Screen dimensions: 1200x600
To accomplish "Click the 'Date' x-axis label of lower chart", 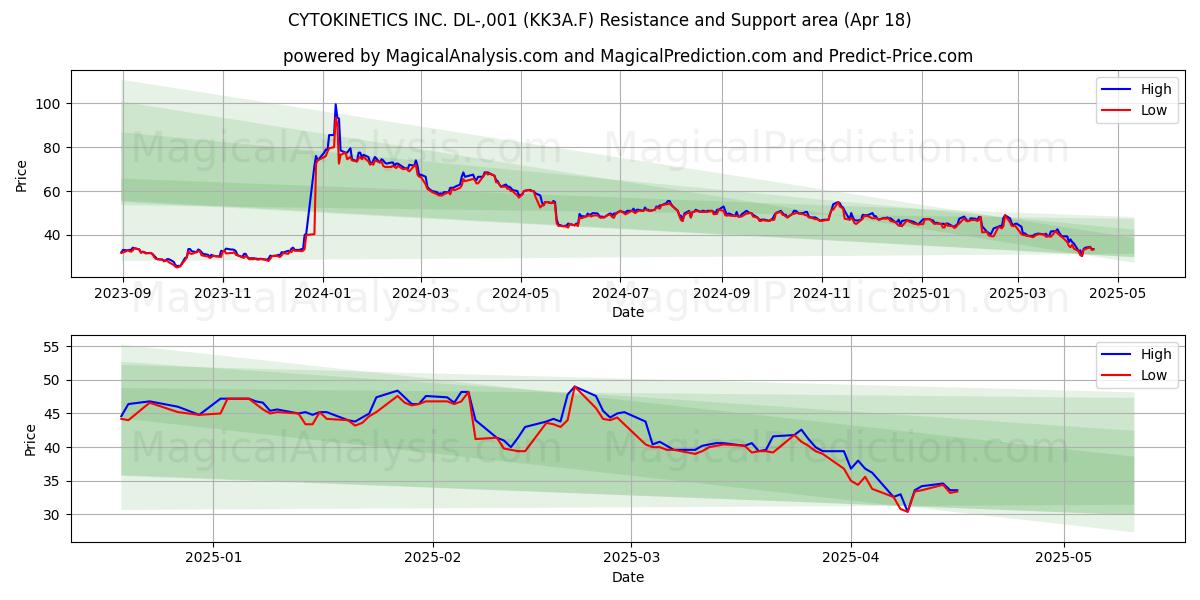I will point(628,577).
